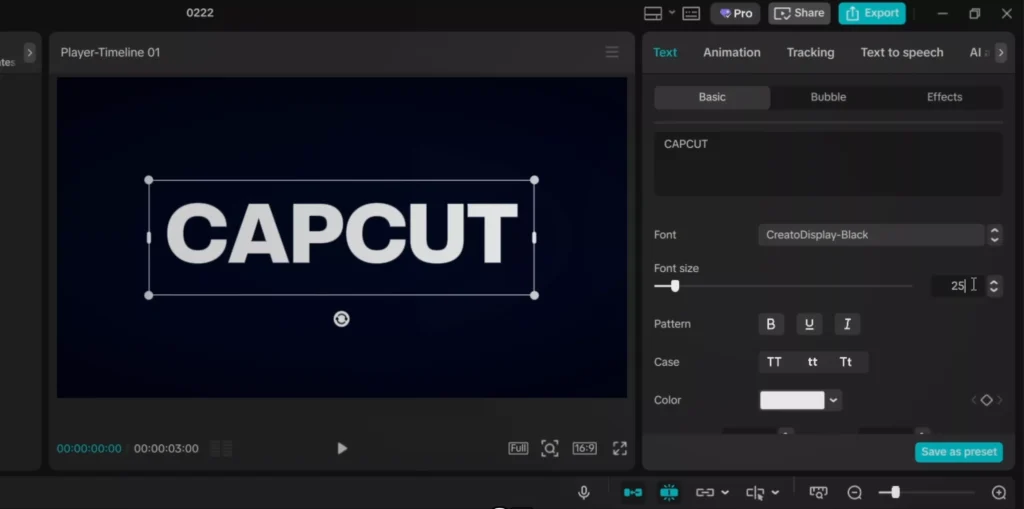Adjust the Font size slider
Viewport: 1024px width, 509px height.
coord(675,286)
